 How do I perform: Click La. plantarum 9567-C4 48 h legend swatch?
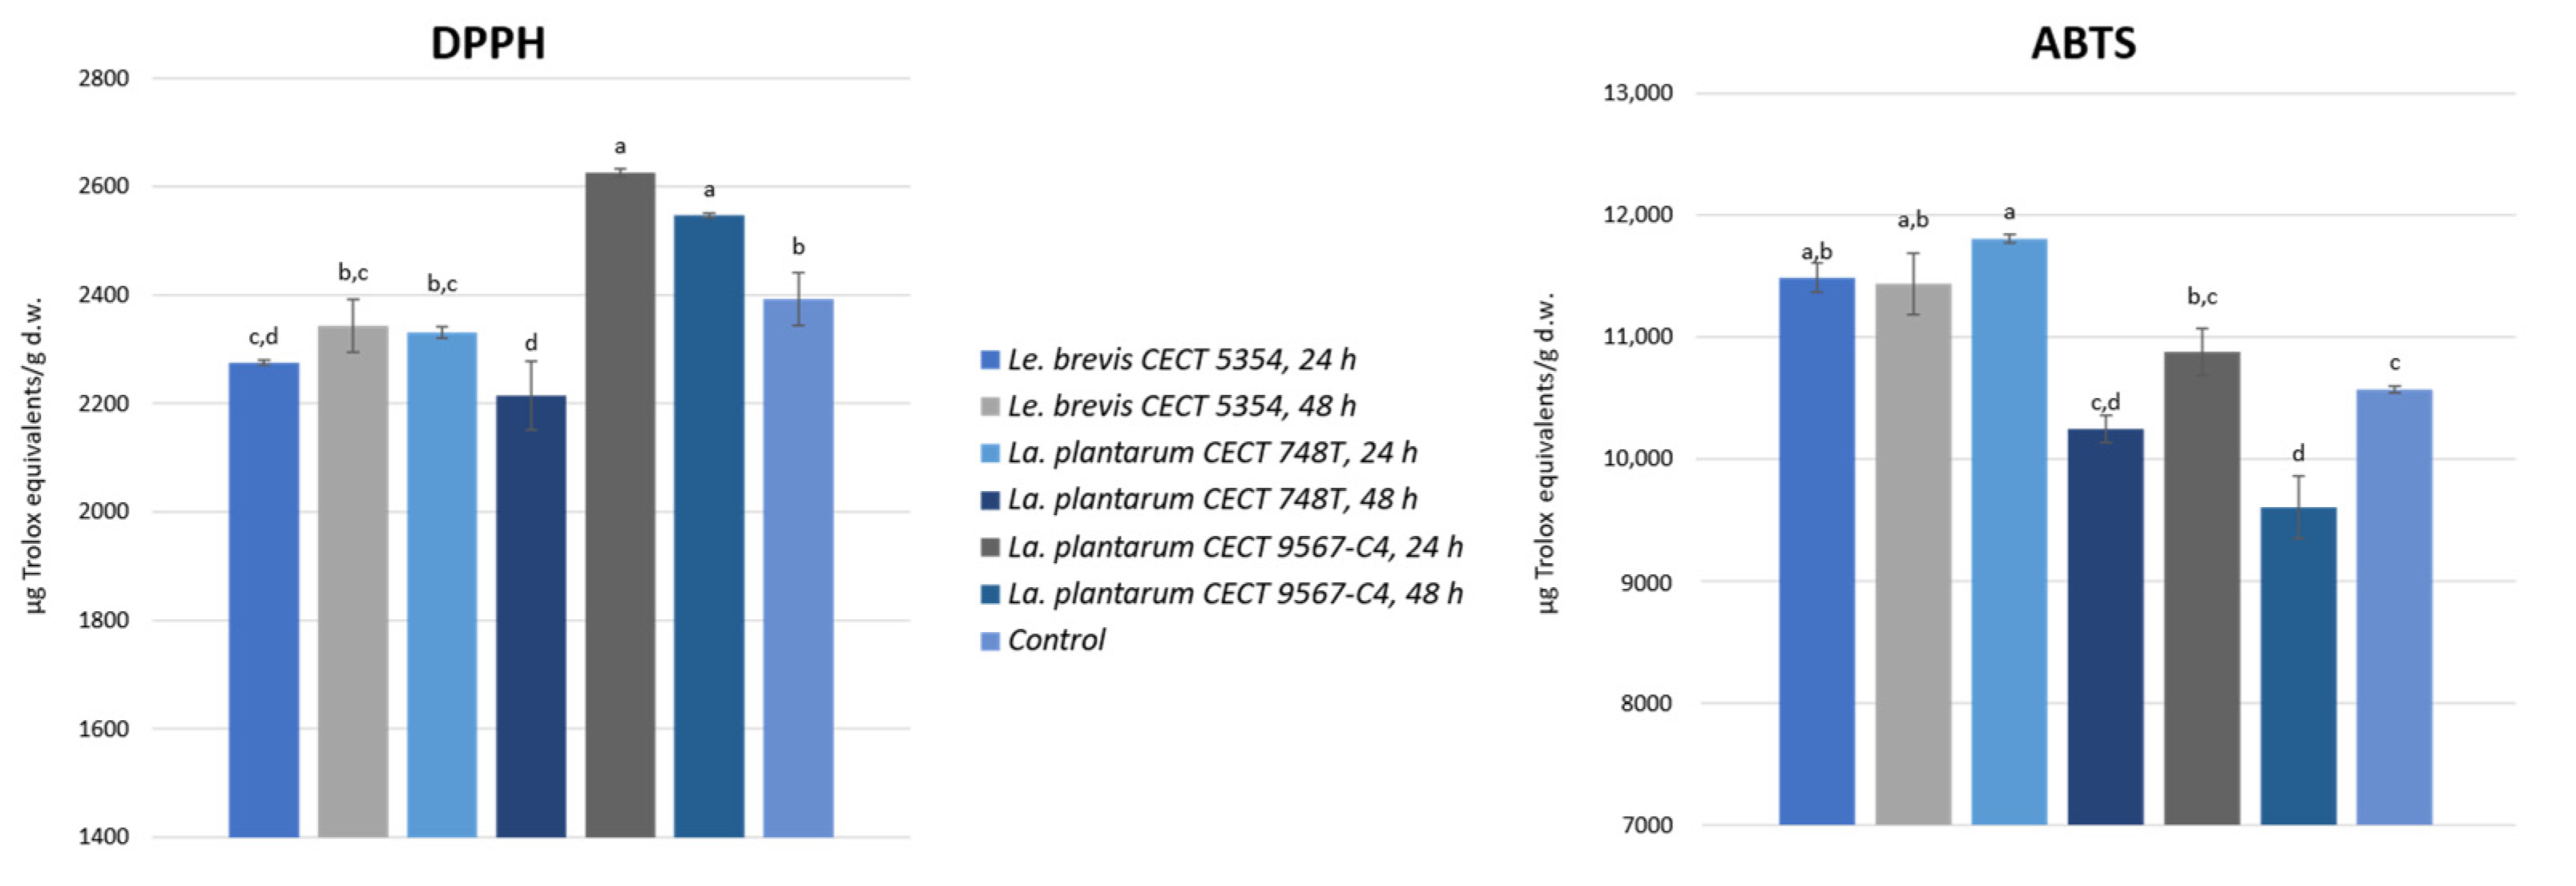[x=990, y=595]
